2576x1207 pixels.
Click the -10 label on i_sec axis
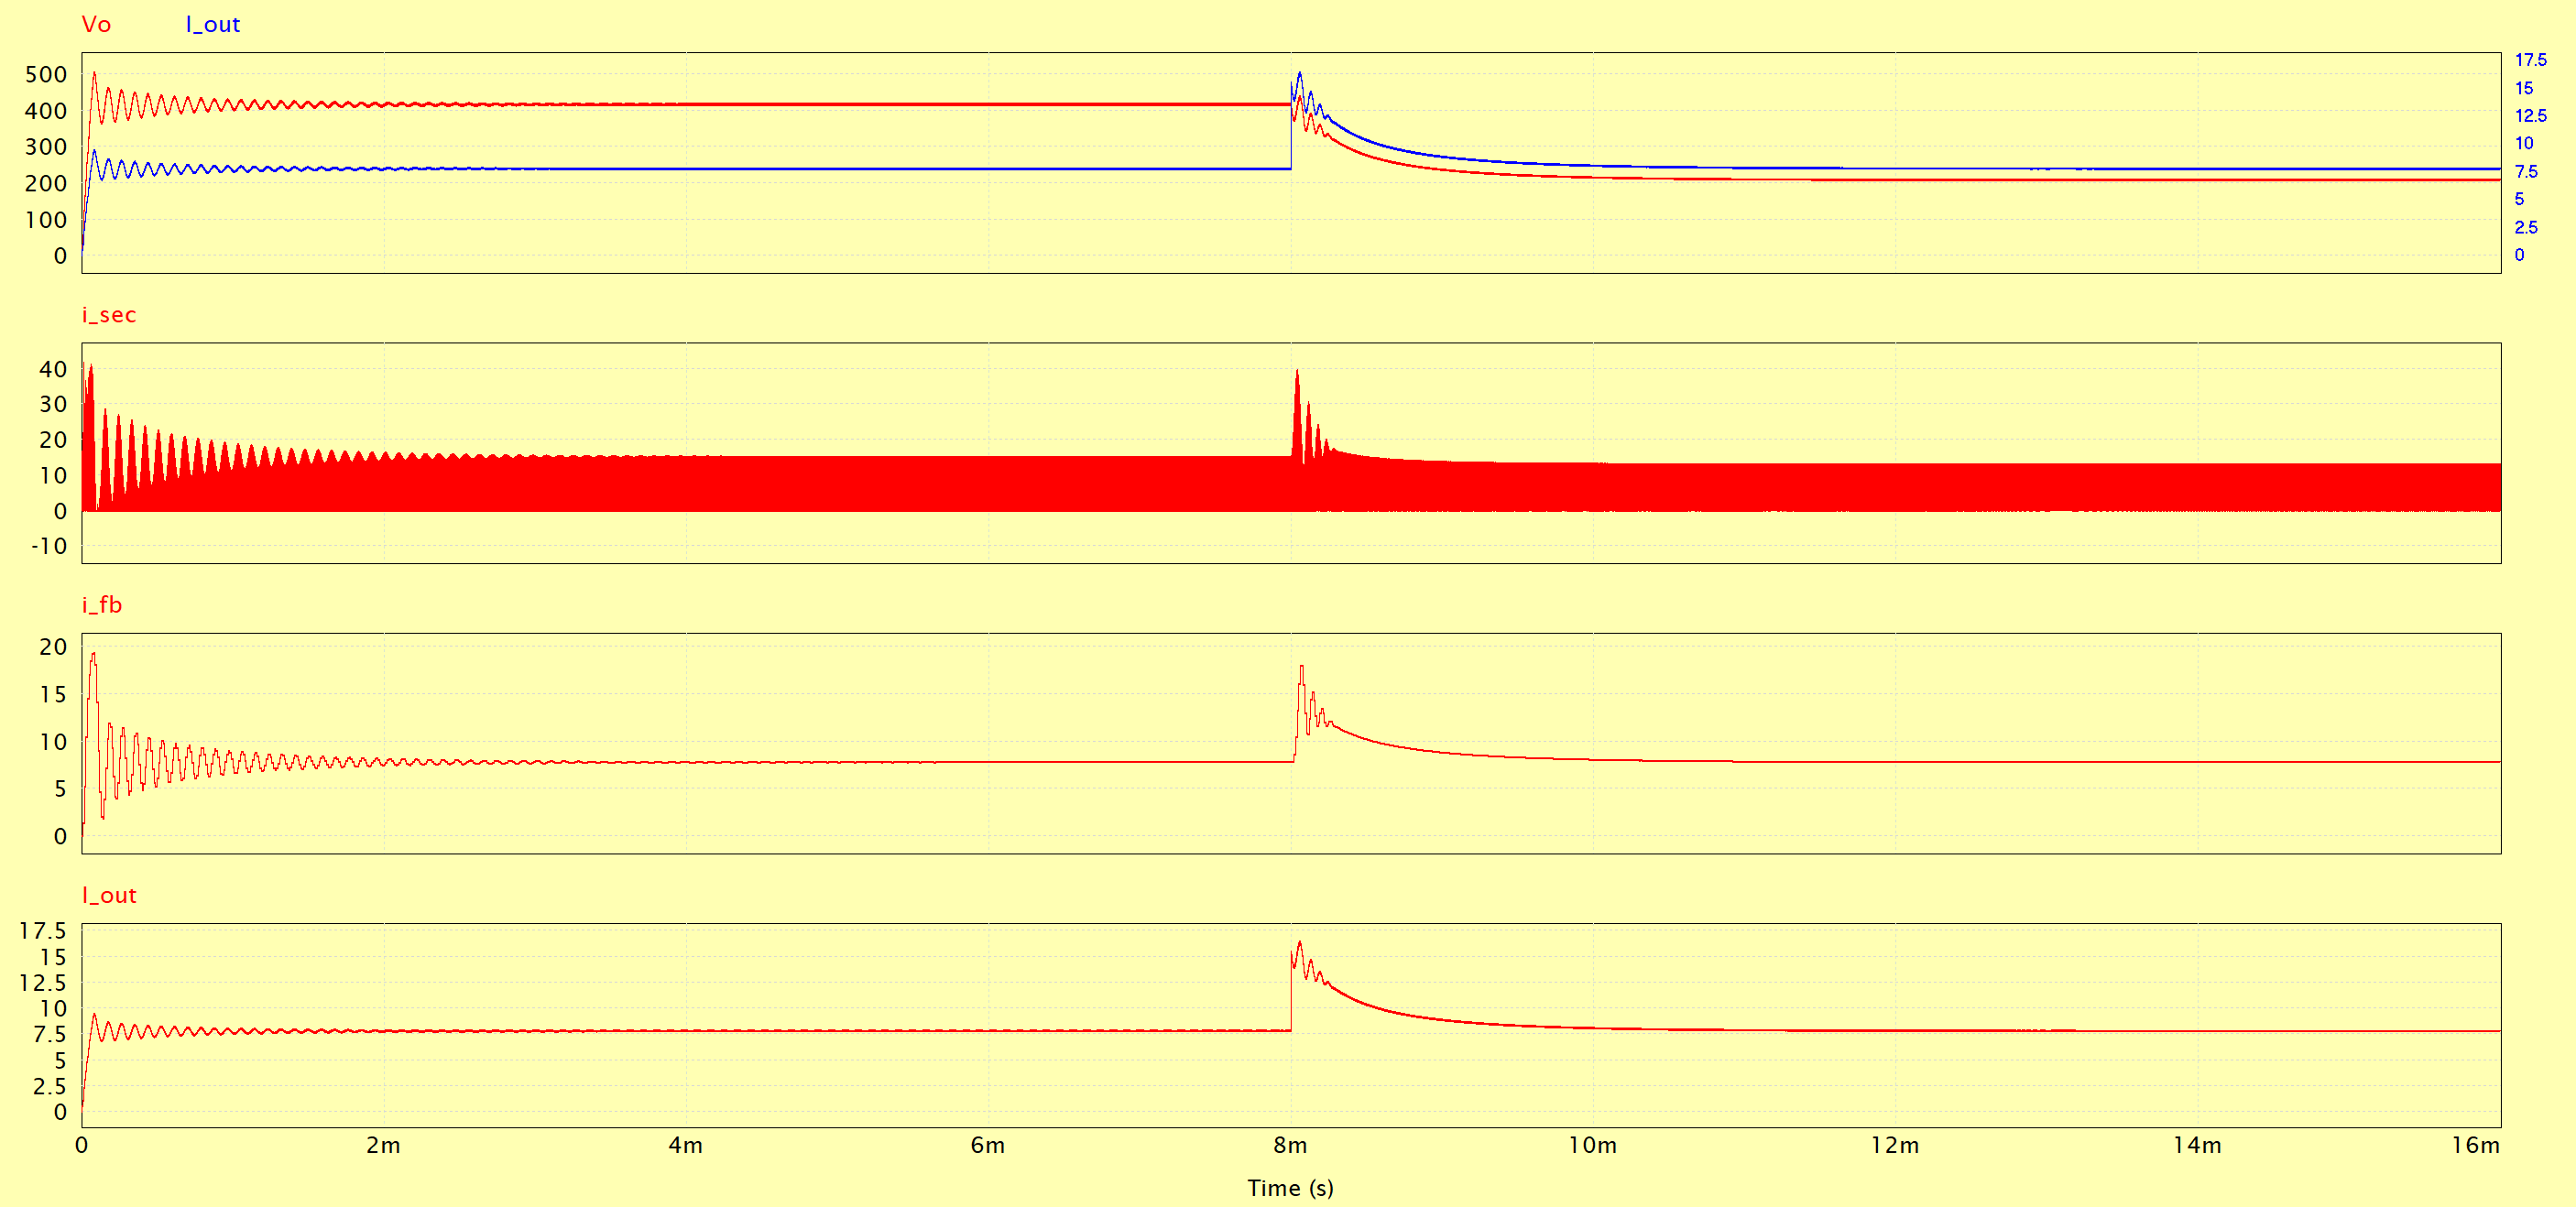tap(49, 546)
